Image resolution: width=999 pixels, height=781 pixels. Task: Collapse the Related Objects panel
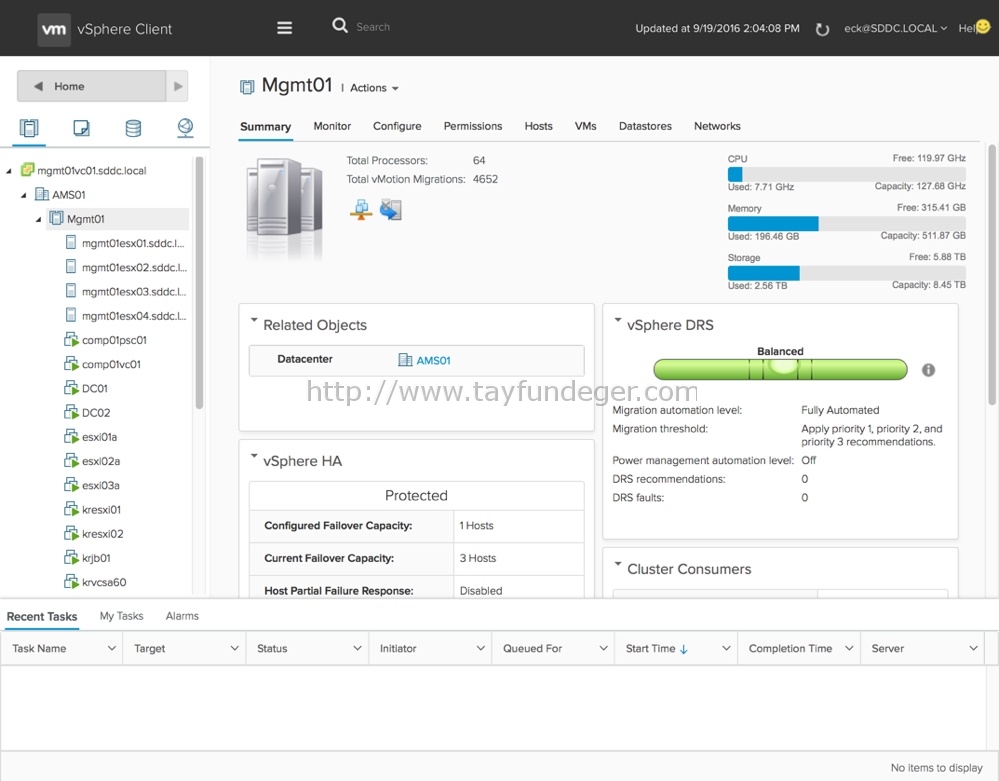254,320
